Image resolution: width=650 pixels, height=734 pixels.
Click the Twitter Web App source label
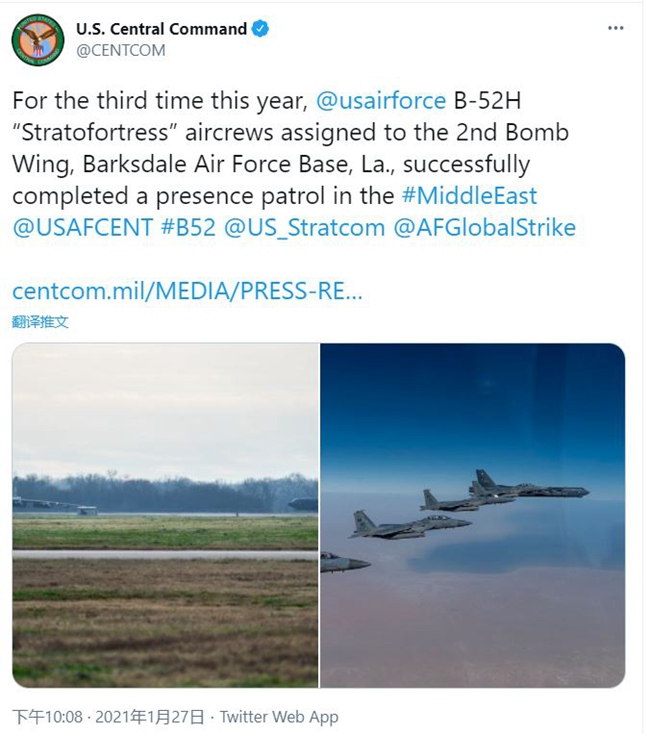click(x=279, y=716)
